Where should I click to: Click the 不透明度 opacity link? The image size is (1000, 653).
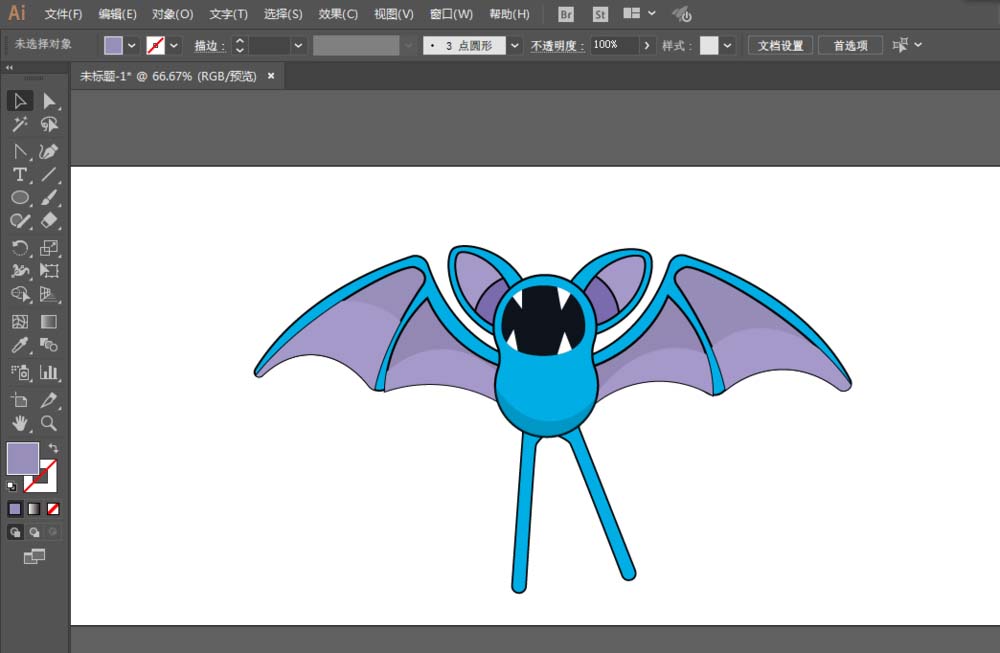(557, 46)
